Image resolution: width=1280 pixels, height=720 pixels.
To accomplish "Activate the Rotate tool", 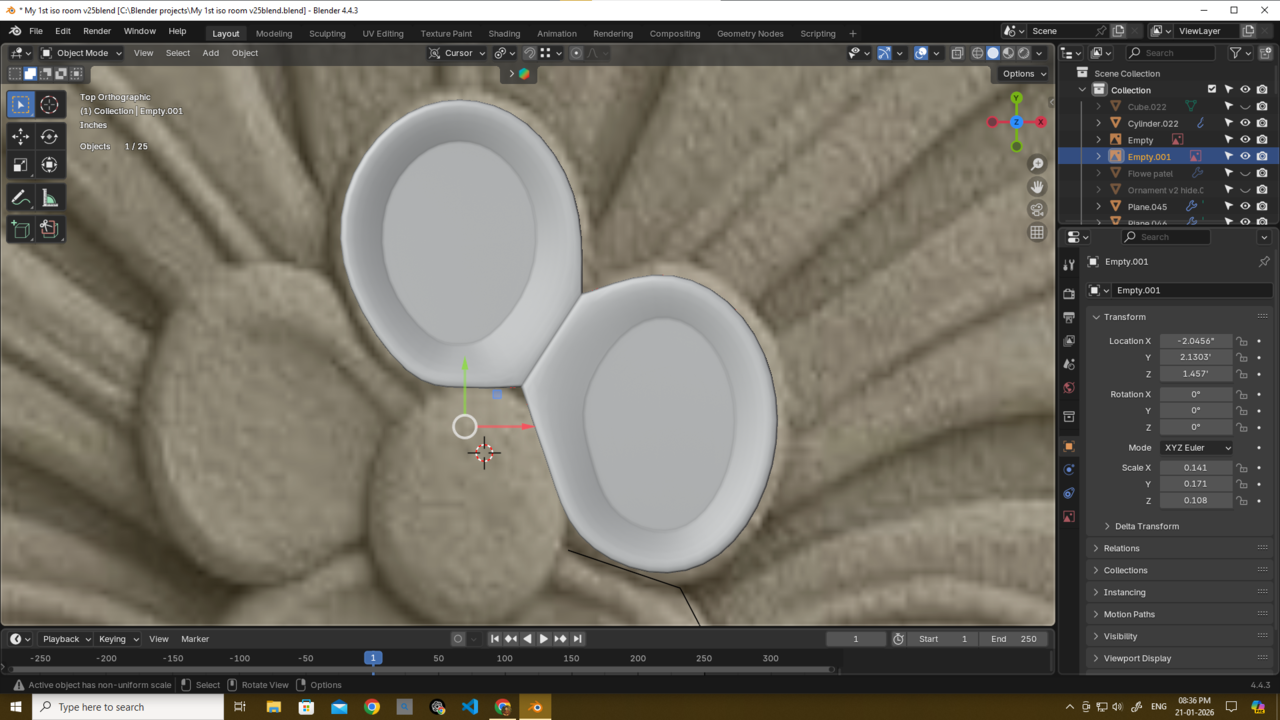I will click(x=49, y=136).
